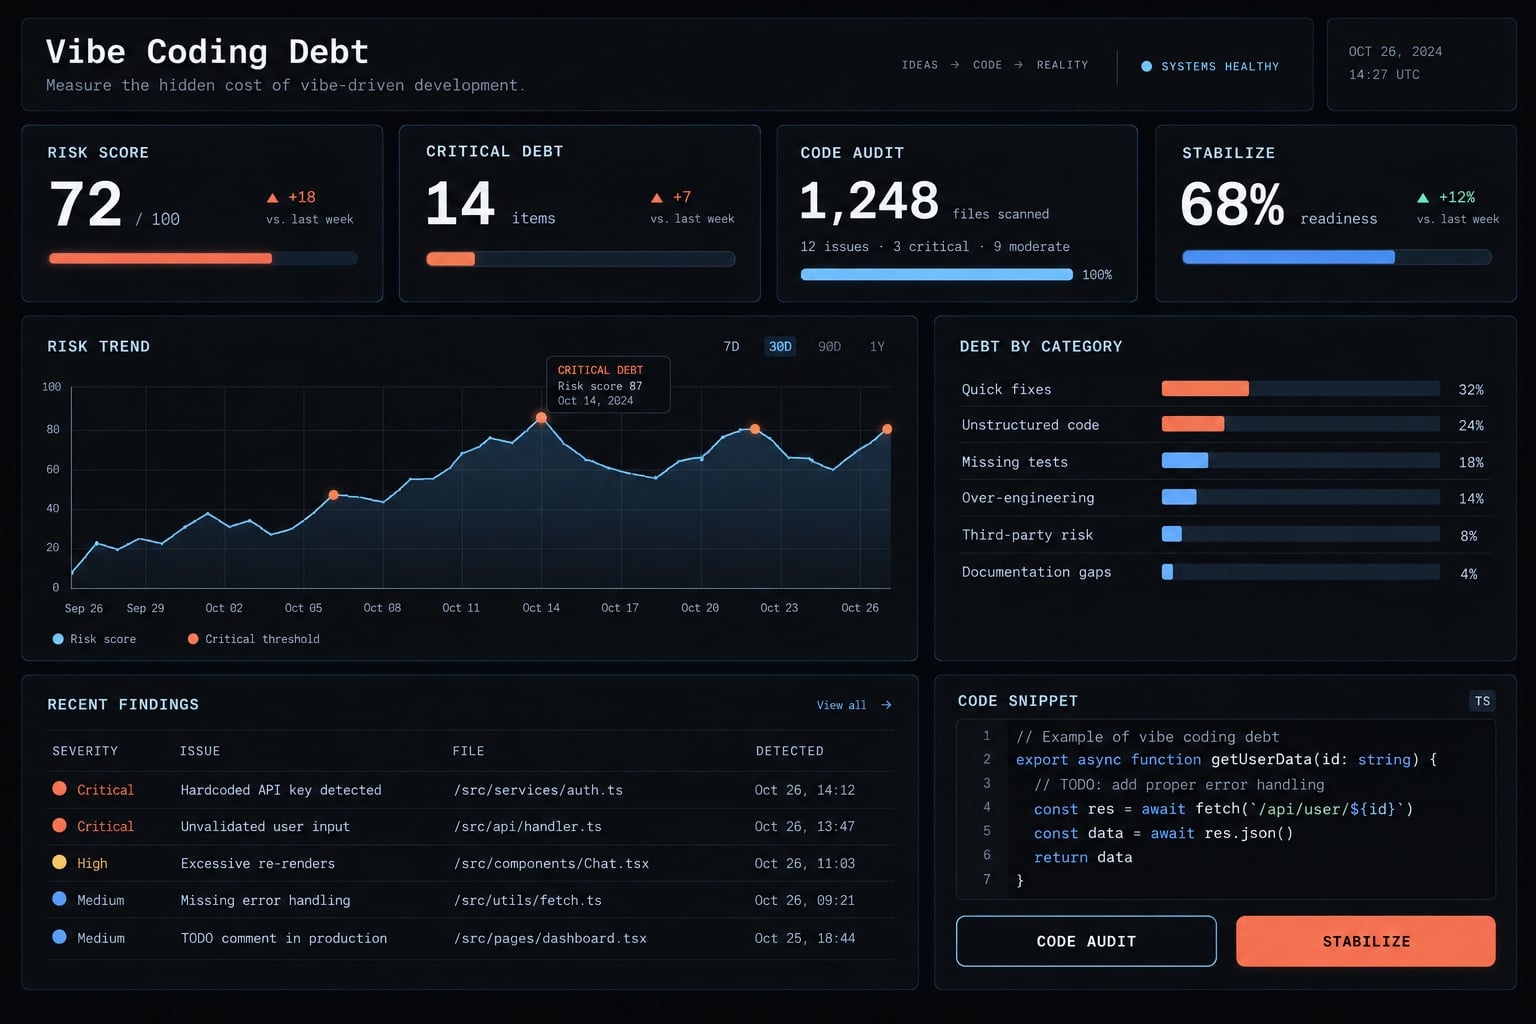This screenshot has width=1536, height=1024.
Task: Open file /src/pages/dashboard.tsx
Action: 550,939
